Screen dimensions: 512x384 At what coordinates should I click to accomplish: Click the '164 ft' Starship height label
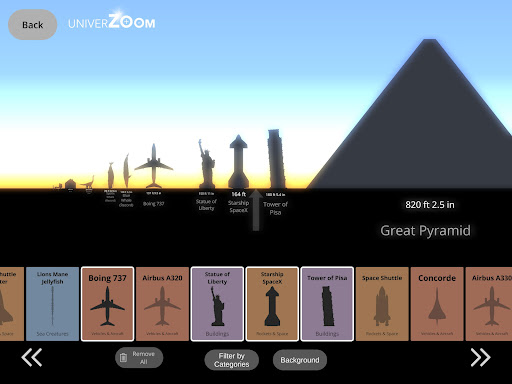pyautogui.click(x=238, y=194)
